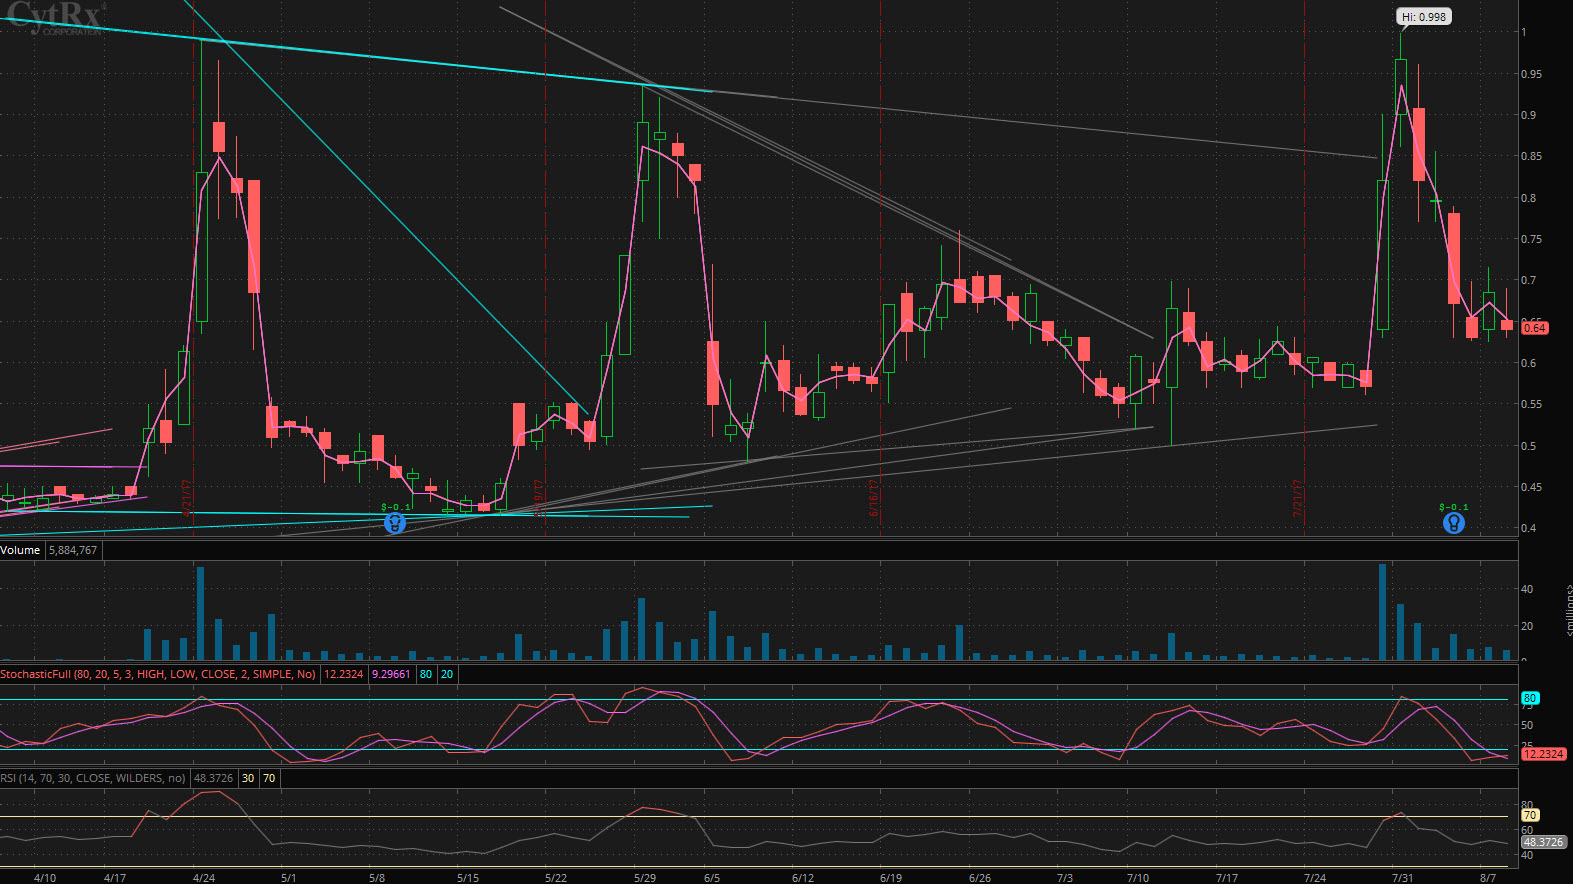
Task: Click the RSI header 70 level box
Action: 269,778
